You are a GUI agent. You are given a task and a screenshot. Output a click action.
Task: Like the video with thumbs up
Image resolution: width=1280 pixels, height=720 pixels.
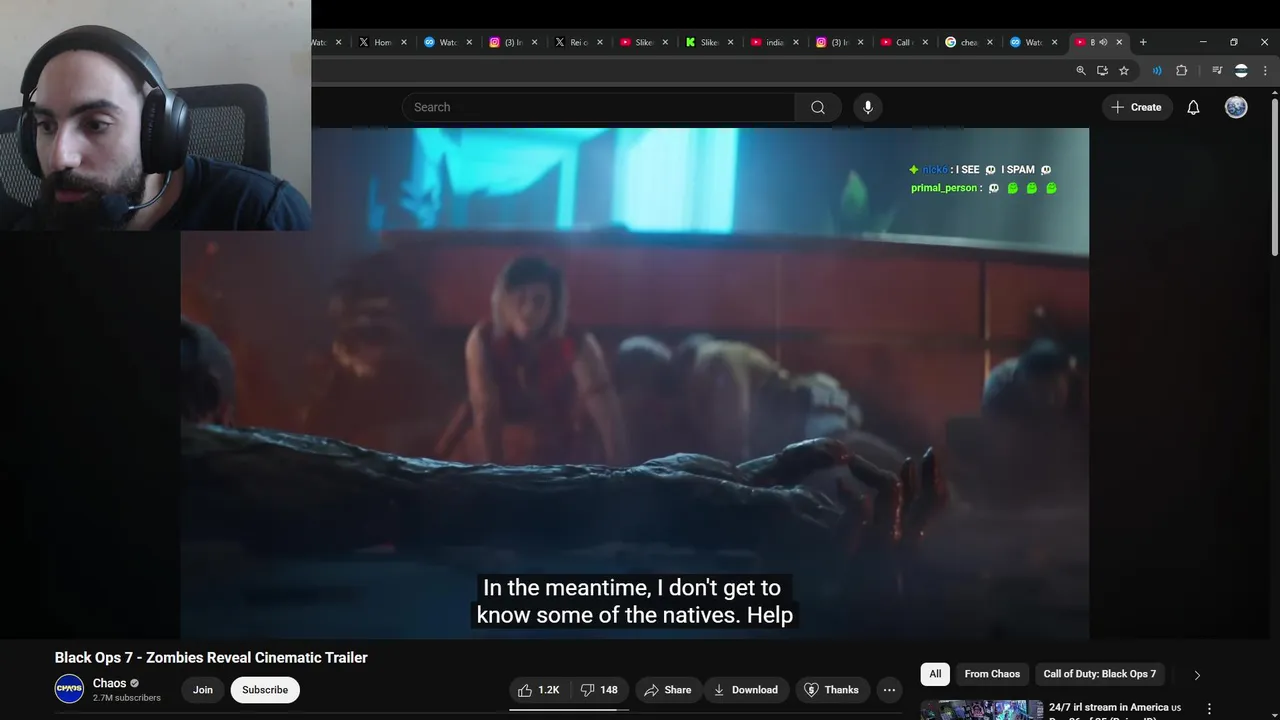tap(539, 690)
